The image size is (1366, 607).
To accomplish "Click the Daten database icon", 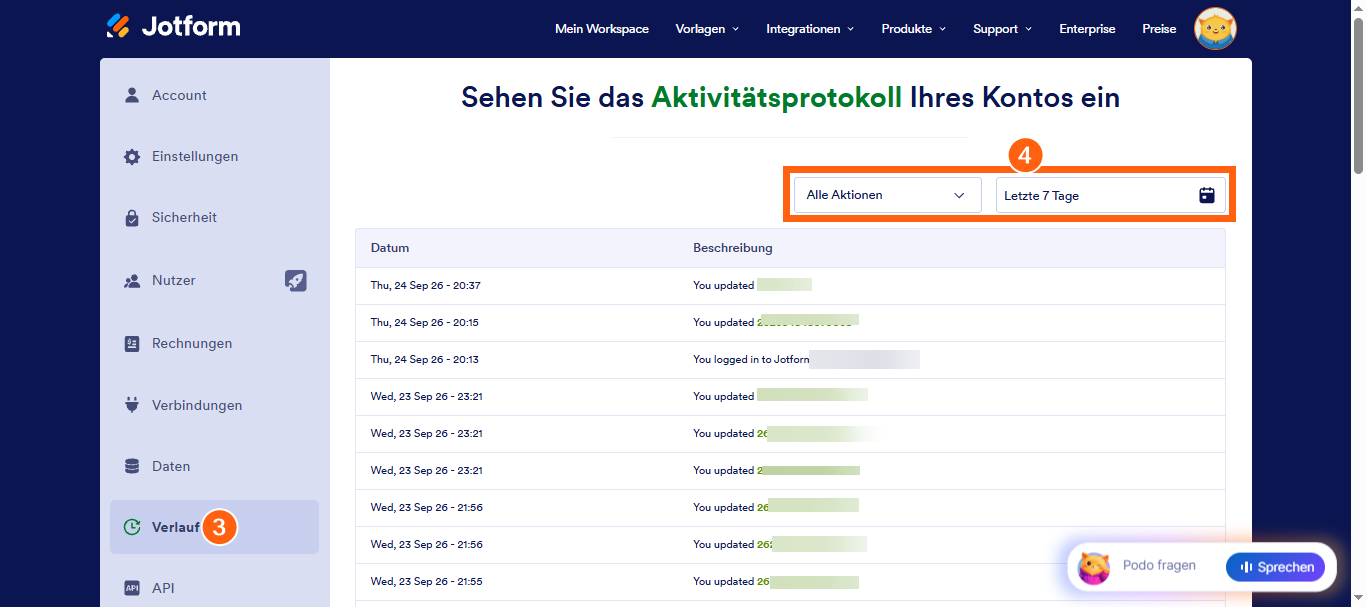I will click(131, 466).
